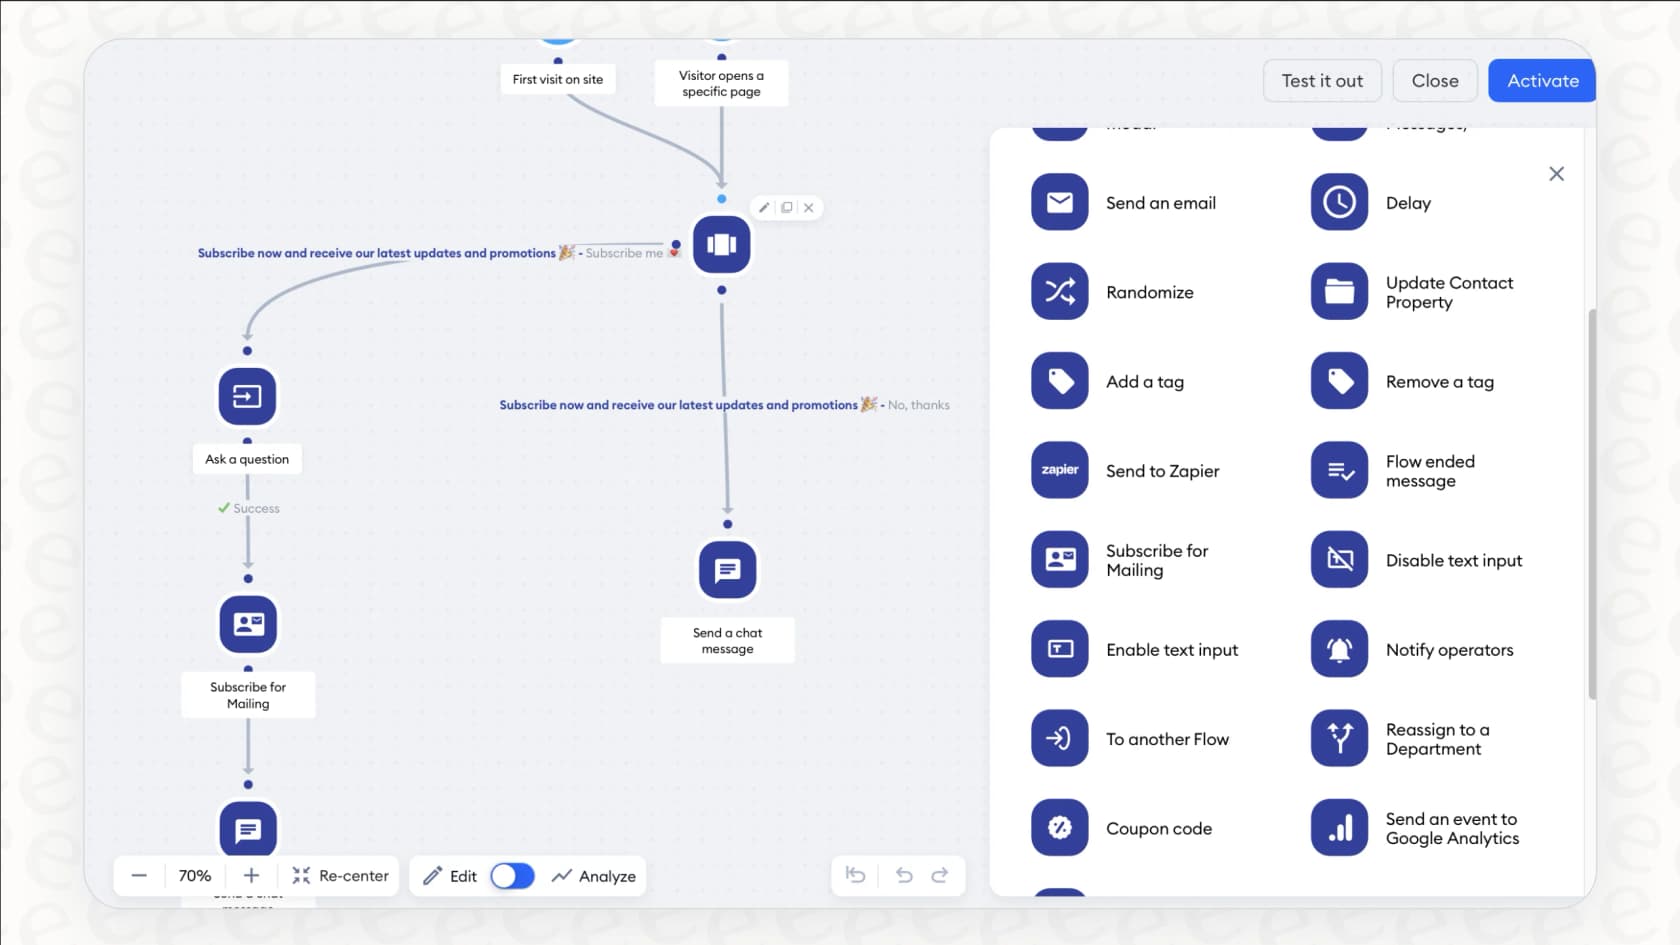Choose the Send to Zapier action
The width and height of the screenshot is (1680, 945).
click(x=1059, y=470)
